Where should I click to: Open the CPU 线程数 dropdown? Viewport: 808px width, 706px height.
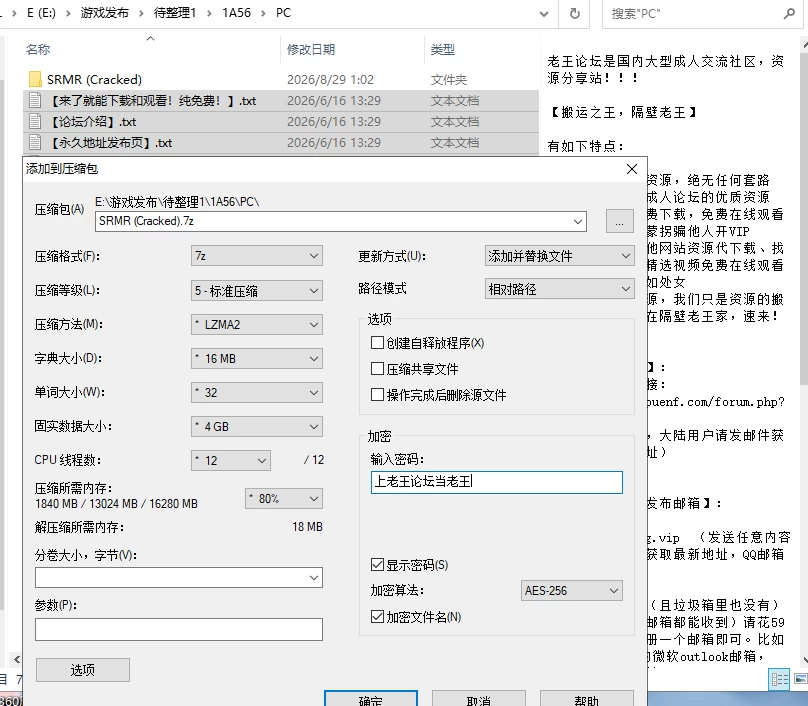pos(231,460)
